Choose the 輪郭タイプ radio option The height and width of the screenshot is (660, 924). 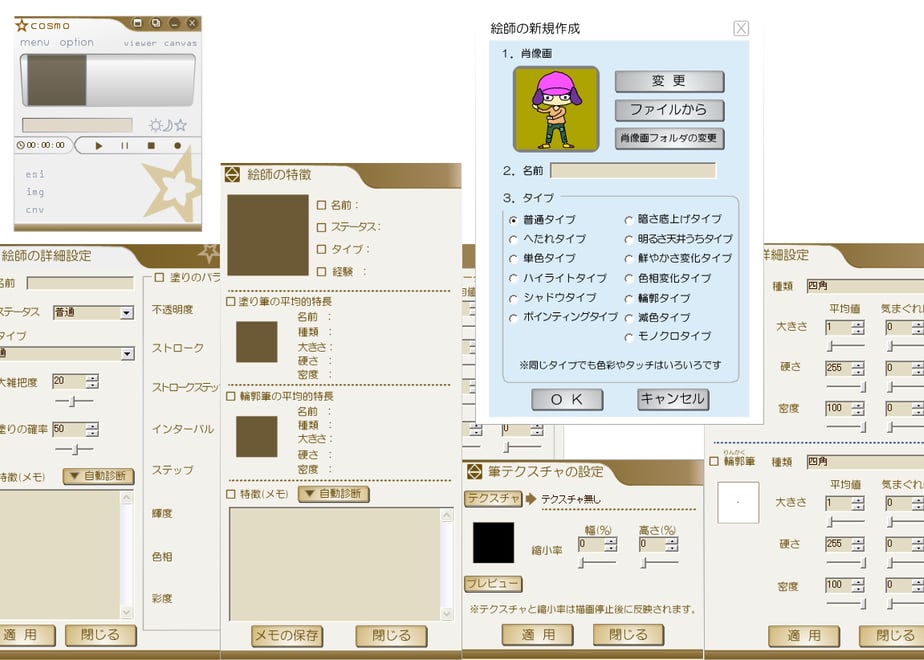[628, 299]
